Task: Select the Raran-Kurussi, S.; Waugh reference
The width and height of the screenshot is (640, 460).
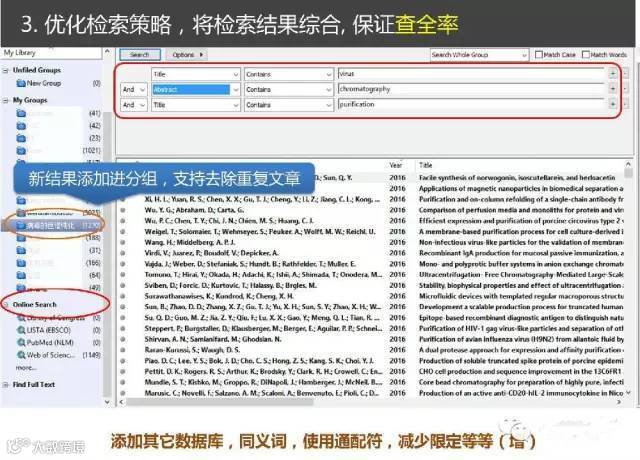Action: (192, 350)
